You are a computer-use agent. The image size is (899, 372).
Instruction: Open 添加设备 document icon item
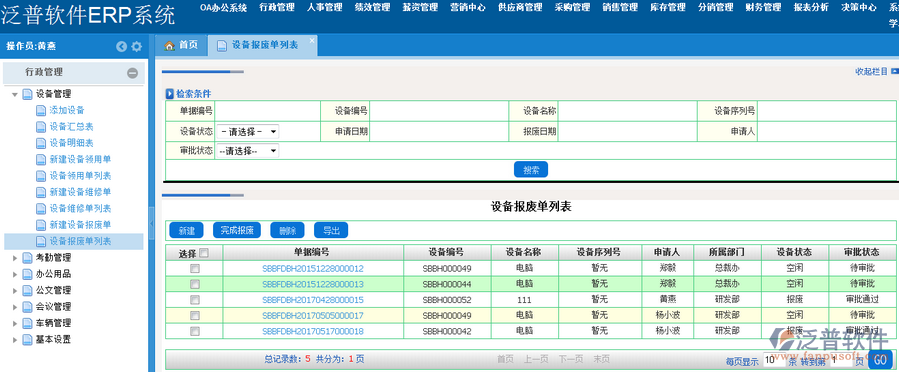[x=40, y=110]
